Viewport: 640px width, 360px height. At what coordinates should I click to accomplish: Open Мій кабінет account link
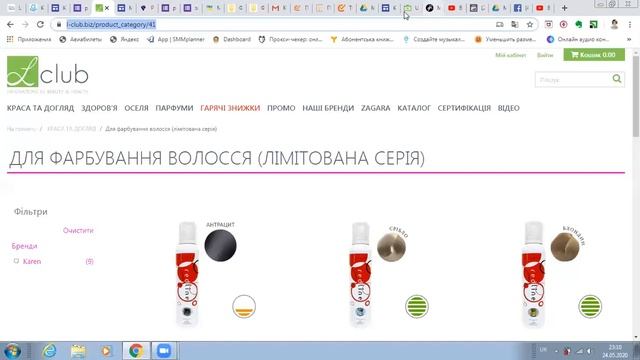511,55
